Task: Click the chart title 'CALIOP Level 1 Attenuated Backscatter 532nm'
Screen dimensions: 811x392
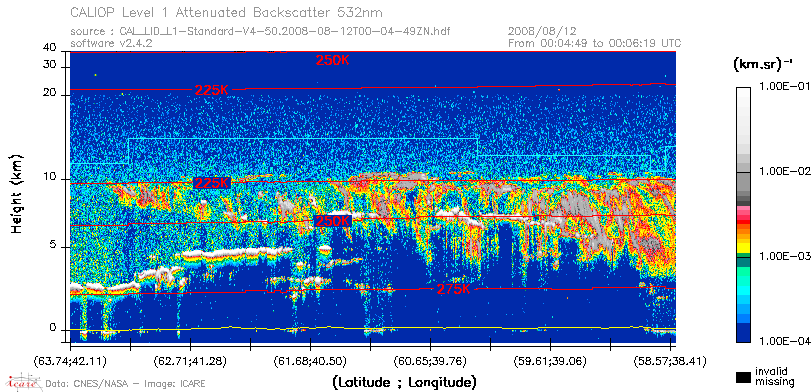Action: coord(227,12)
